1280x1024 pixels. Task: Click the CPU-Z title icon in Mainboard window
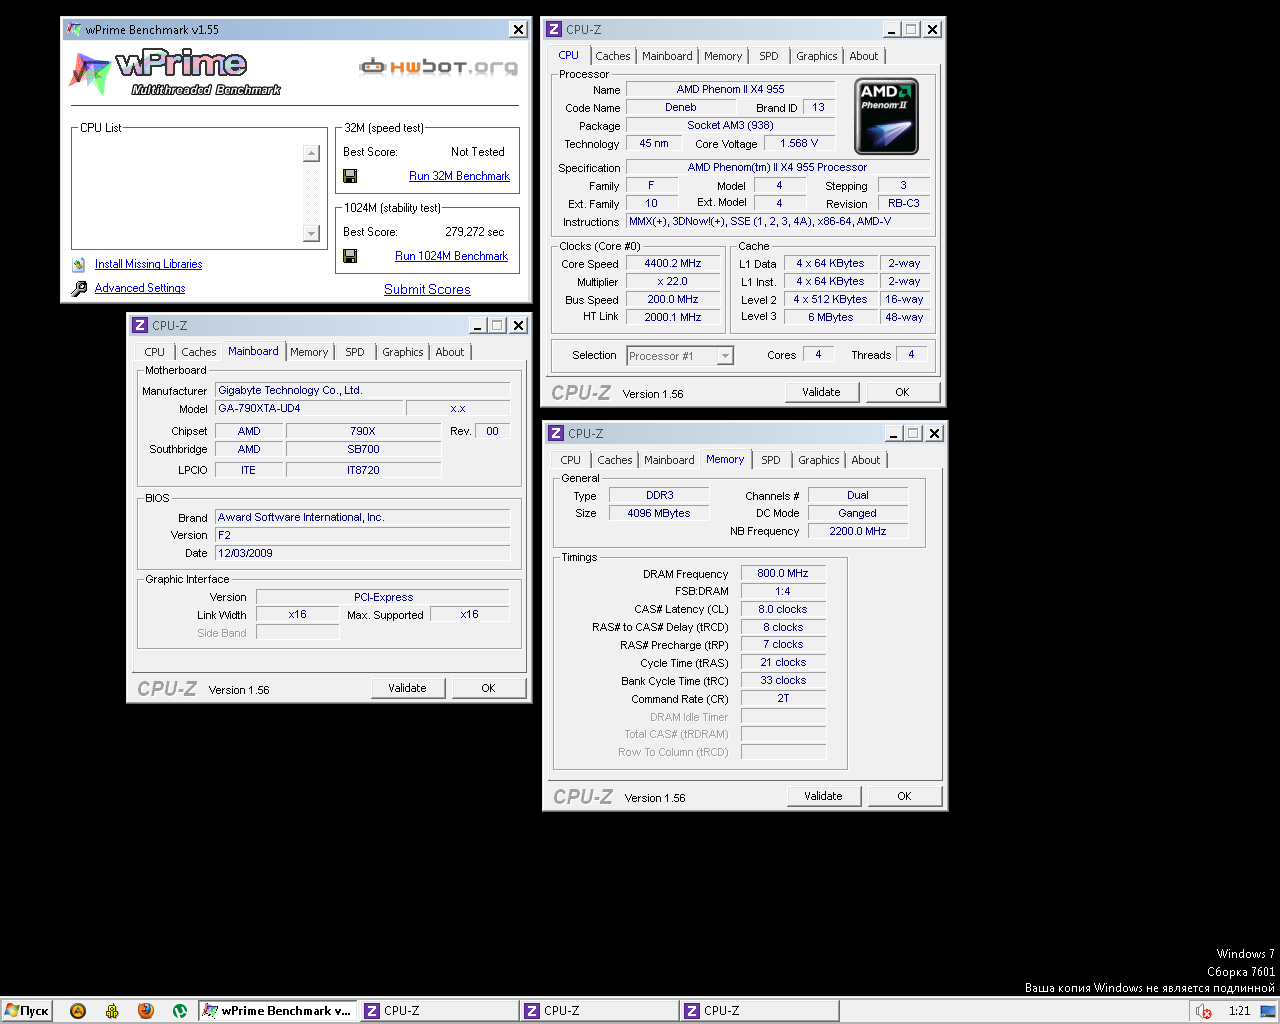click(140, 325)
